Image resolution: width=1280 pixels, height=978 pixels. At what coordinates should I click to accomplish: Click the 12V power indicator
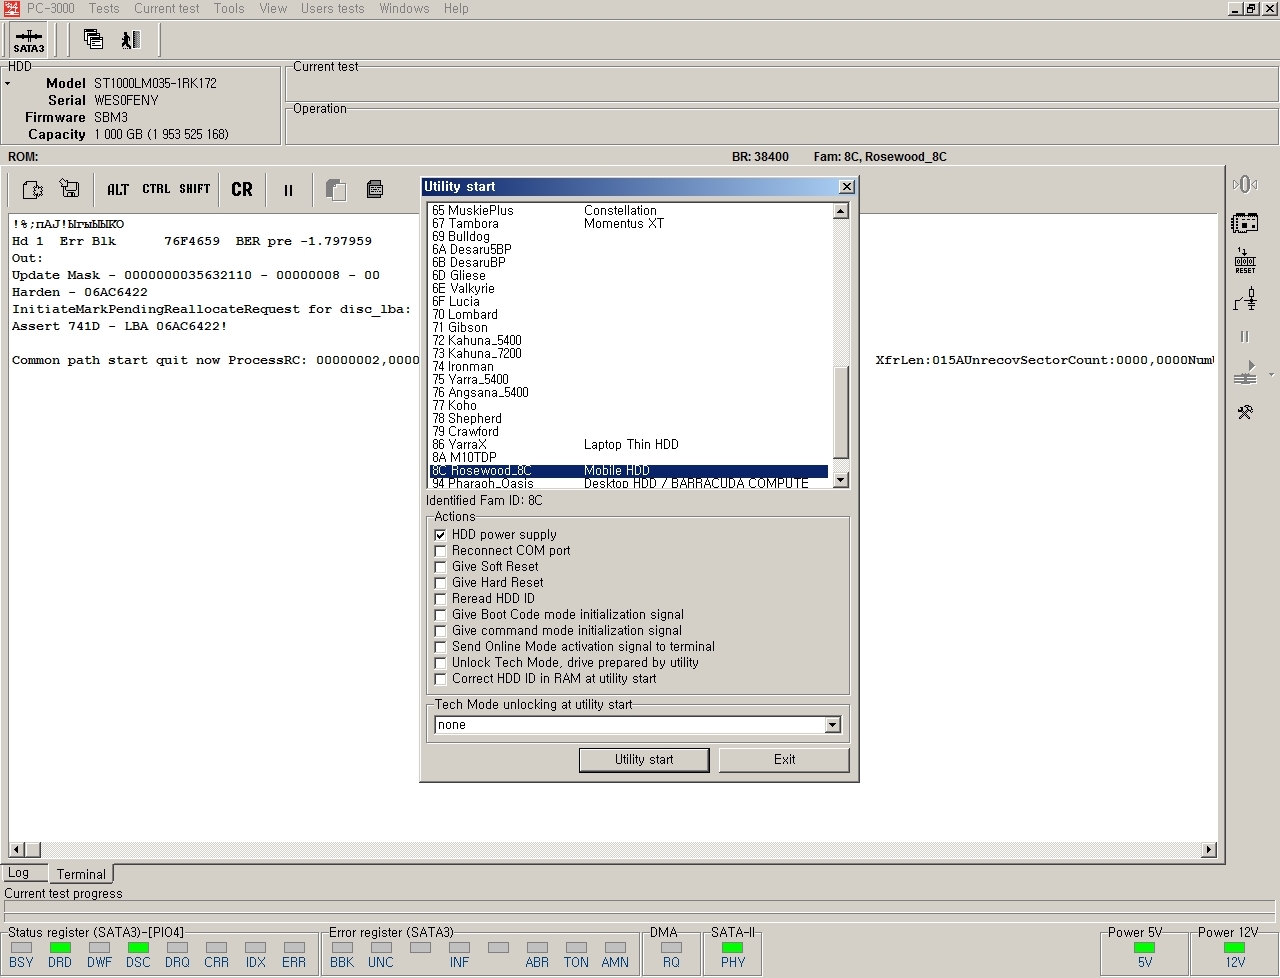click(1235, 947)
